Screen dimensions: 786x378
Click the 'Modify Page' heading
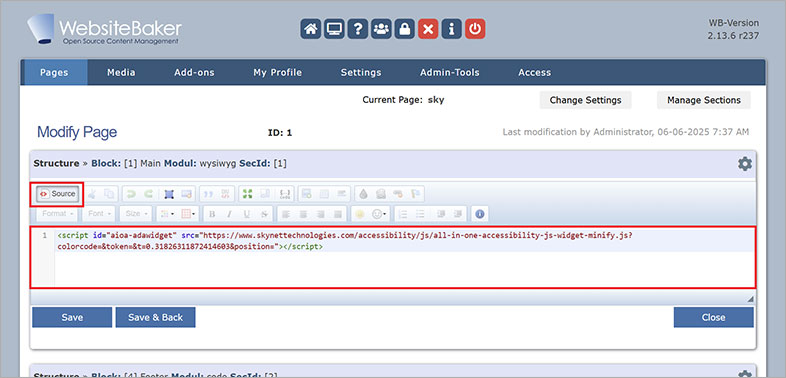coord(77,132)
